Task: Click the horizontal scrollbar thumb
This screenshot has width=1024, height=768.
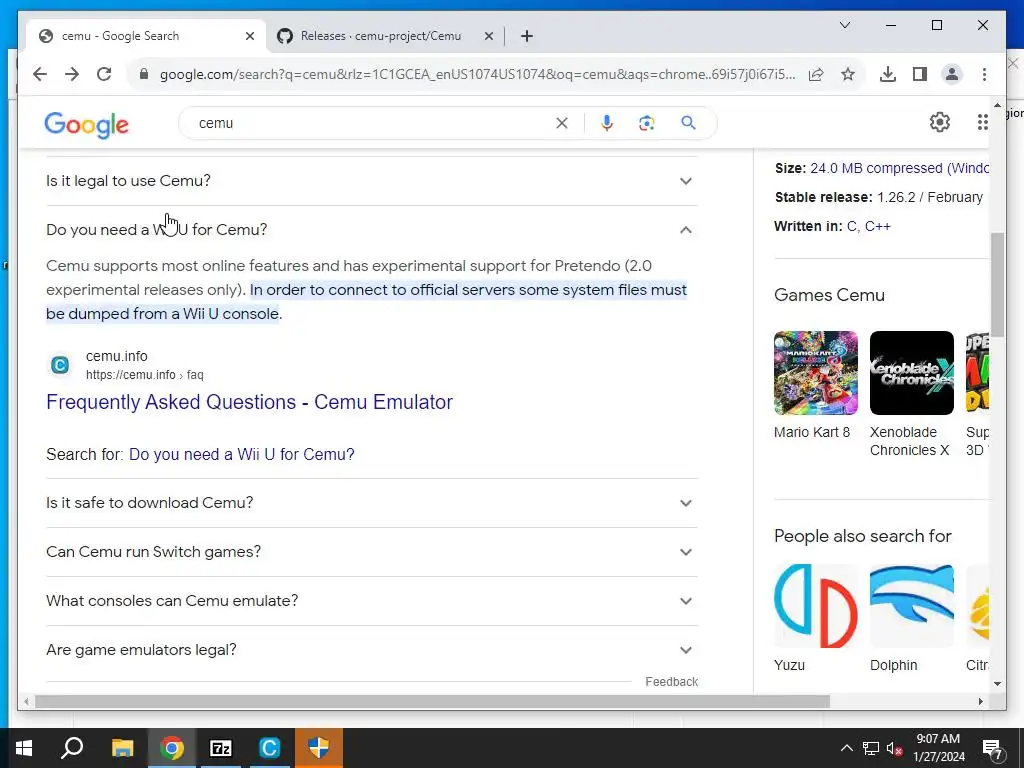Action: point(432,702)
